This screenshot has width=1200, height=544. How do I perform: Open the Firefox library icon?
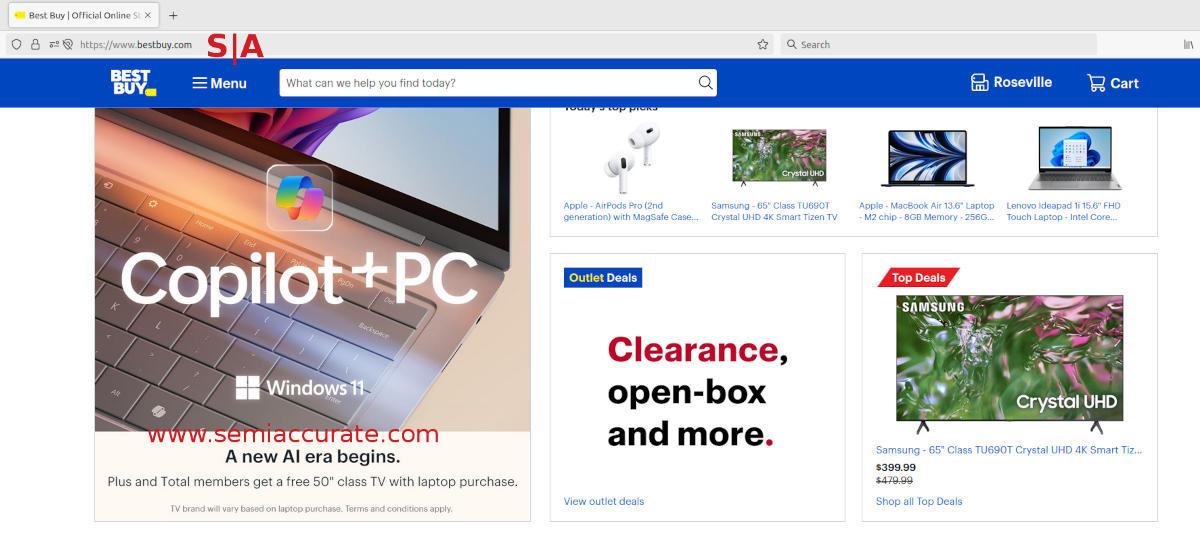click(1188, 45)
